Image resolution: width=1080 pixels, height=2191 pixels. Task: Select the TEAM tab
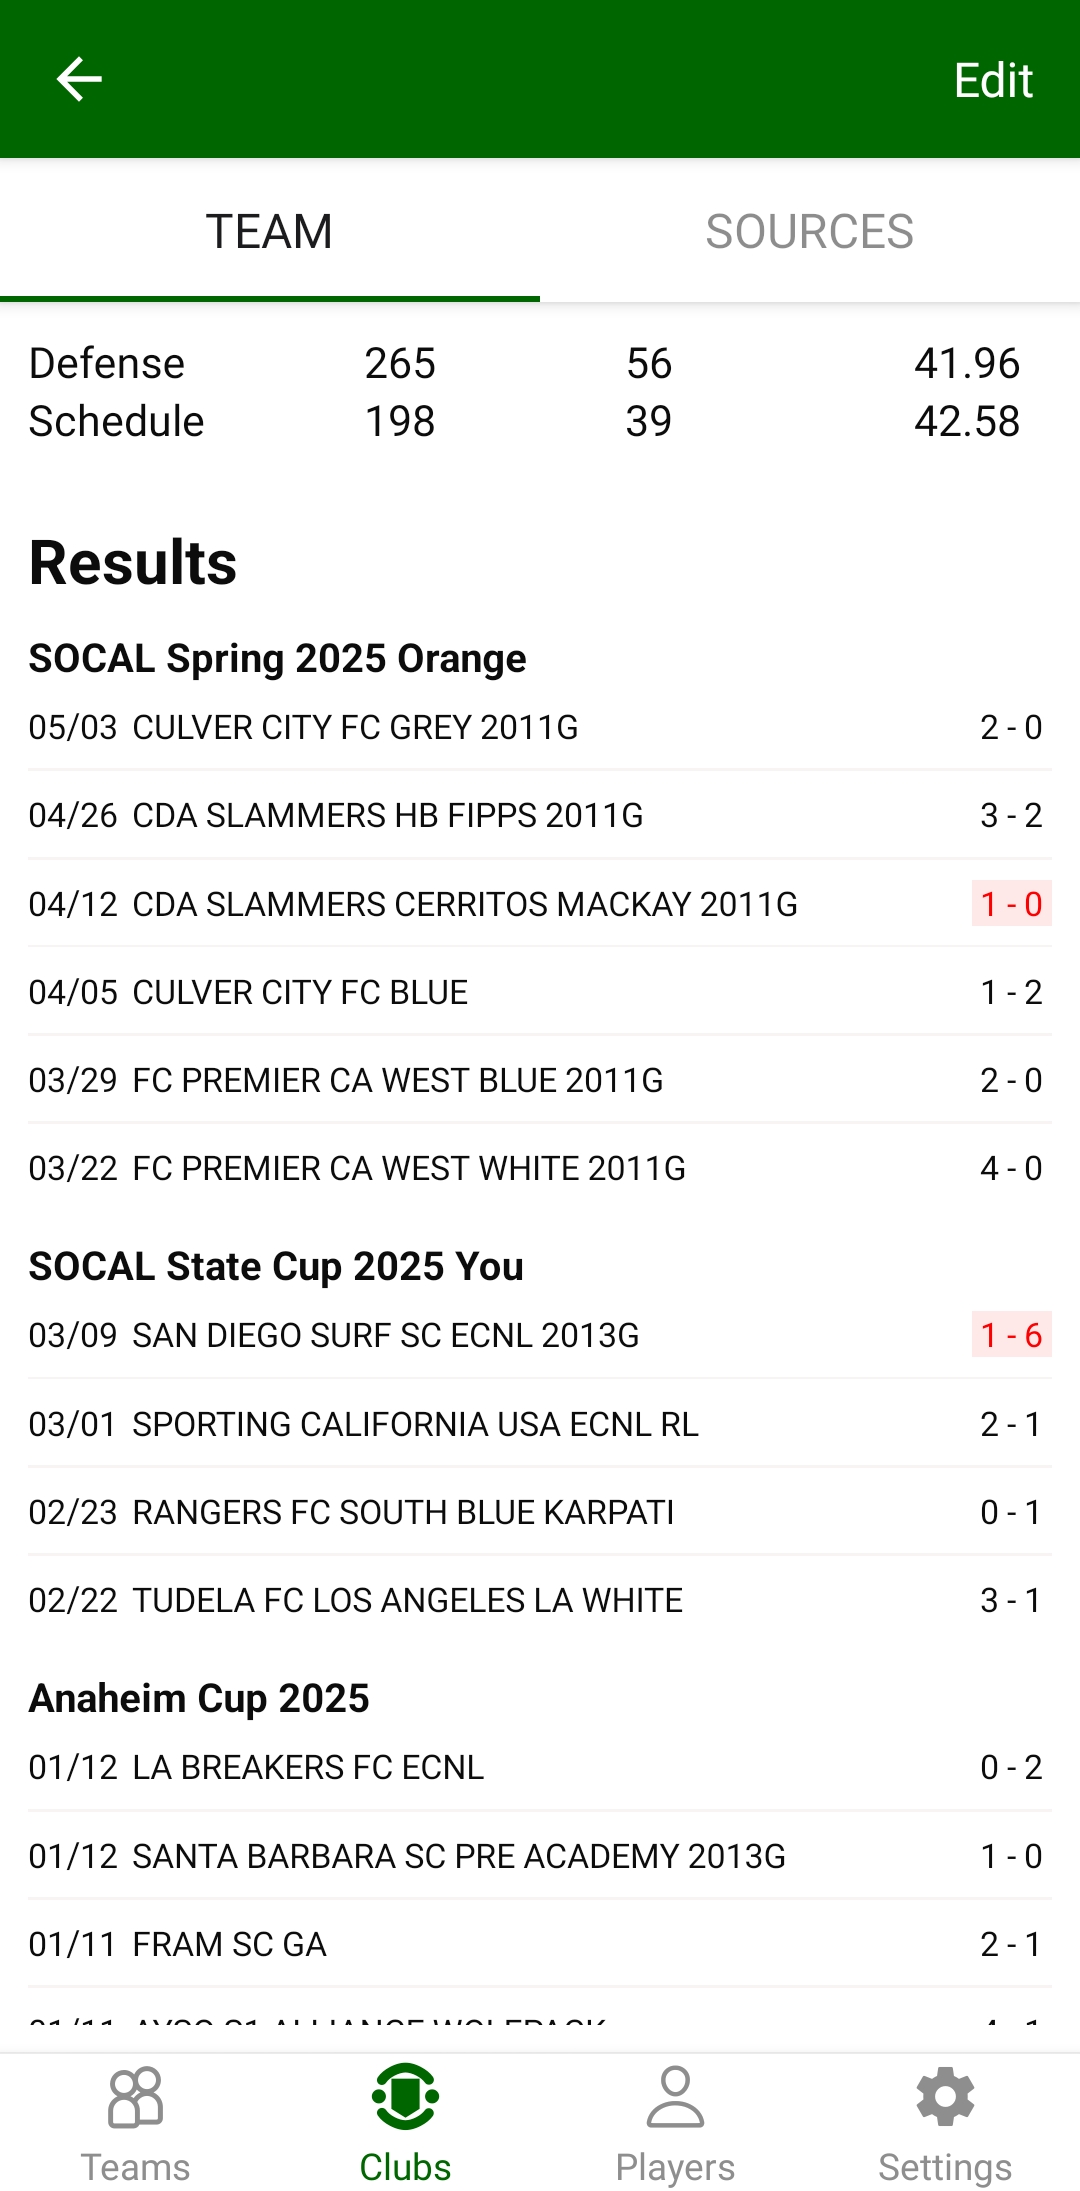click(269, 232)
